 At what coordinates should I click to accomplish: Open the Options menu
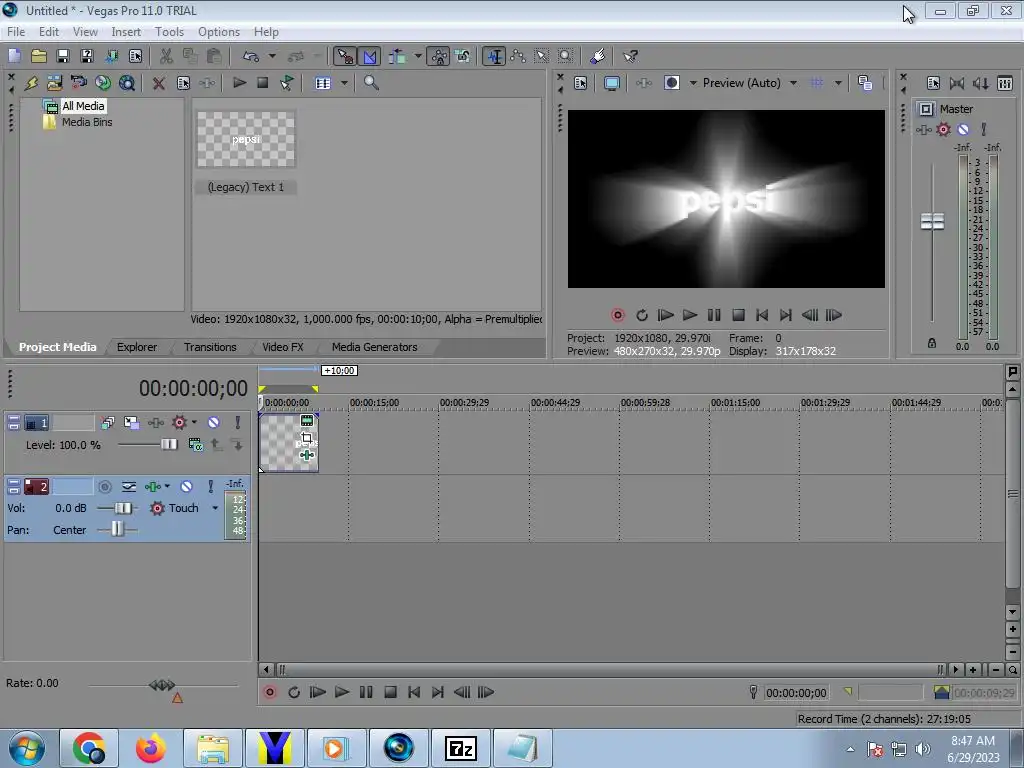coord(219,31)
